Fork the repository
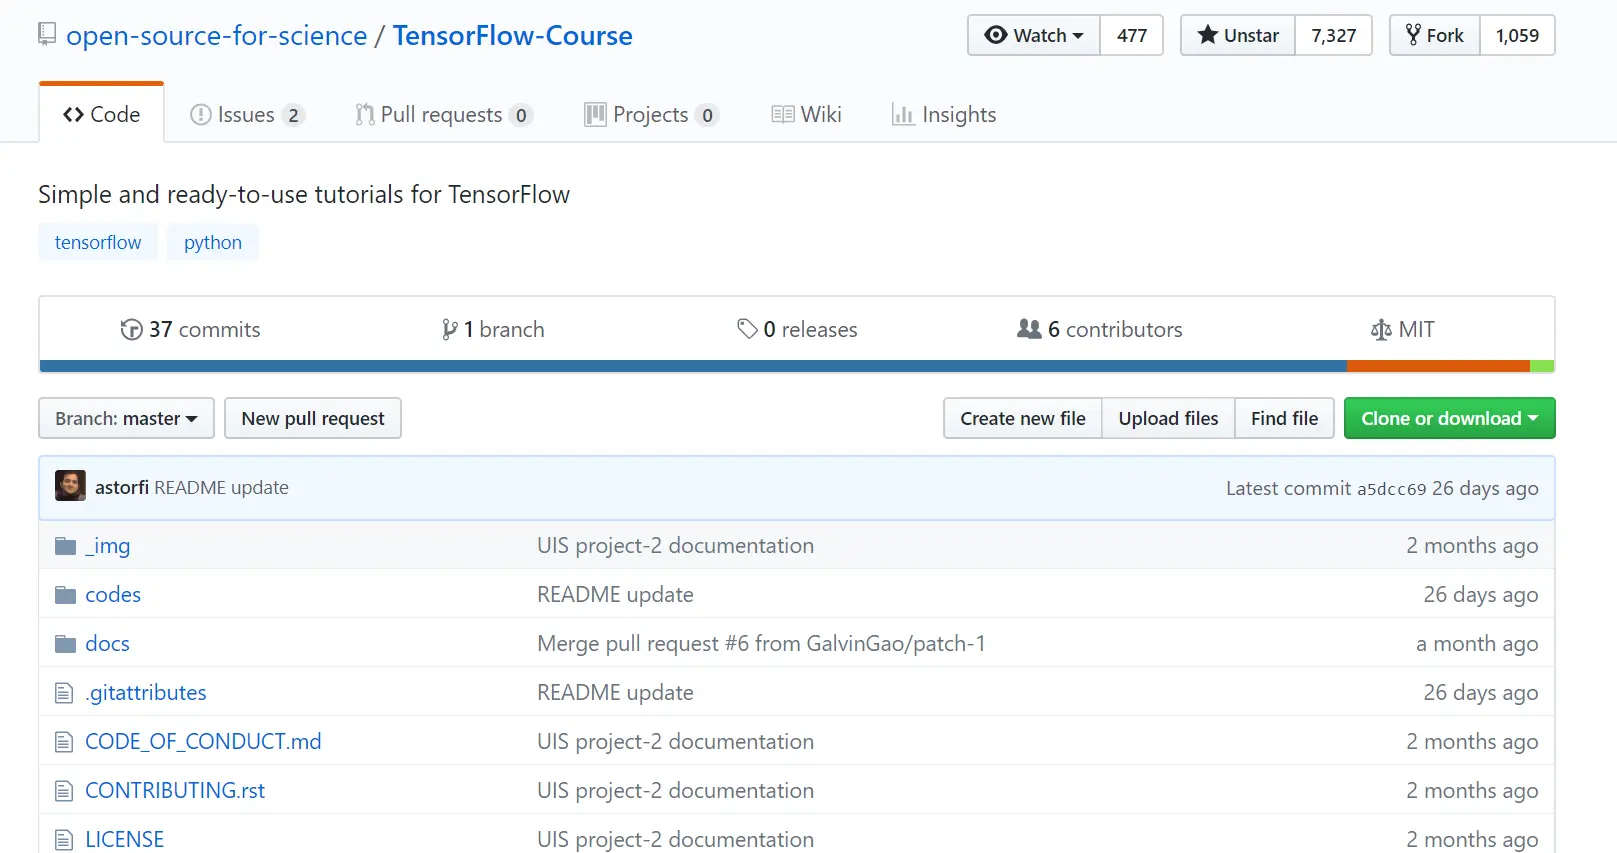The image size is (1617, 853). point(1435,35)
